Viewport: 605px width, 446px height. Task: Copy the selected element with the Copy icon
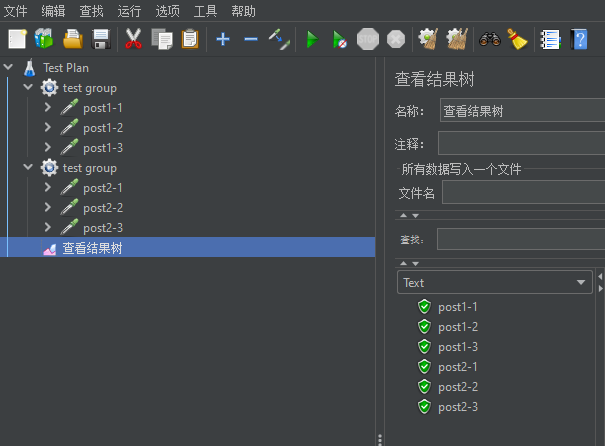click(162, 39)
